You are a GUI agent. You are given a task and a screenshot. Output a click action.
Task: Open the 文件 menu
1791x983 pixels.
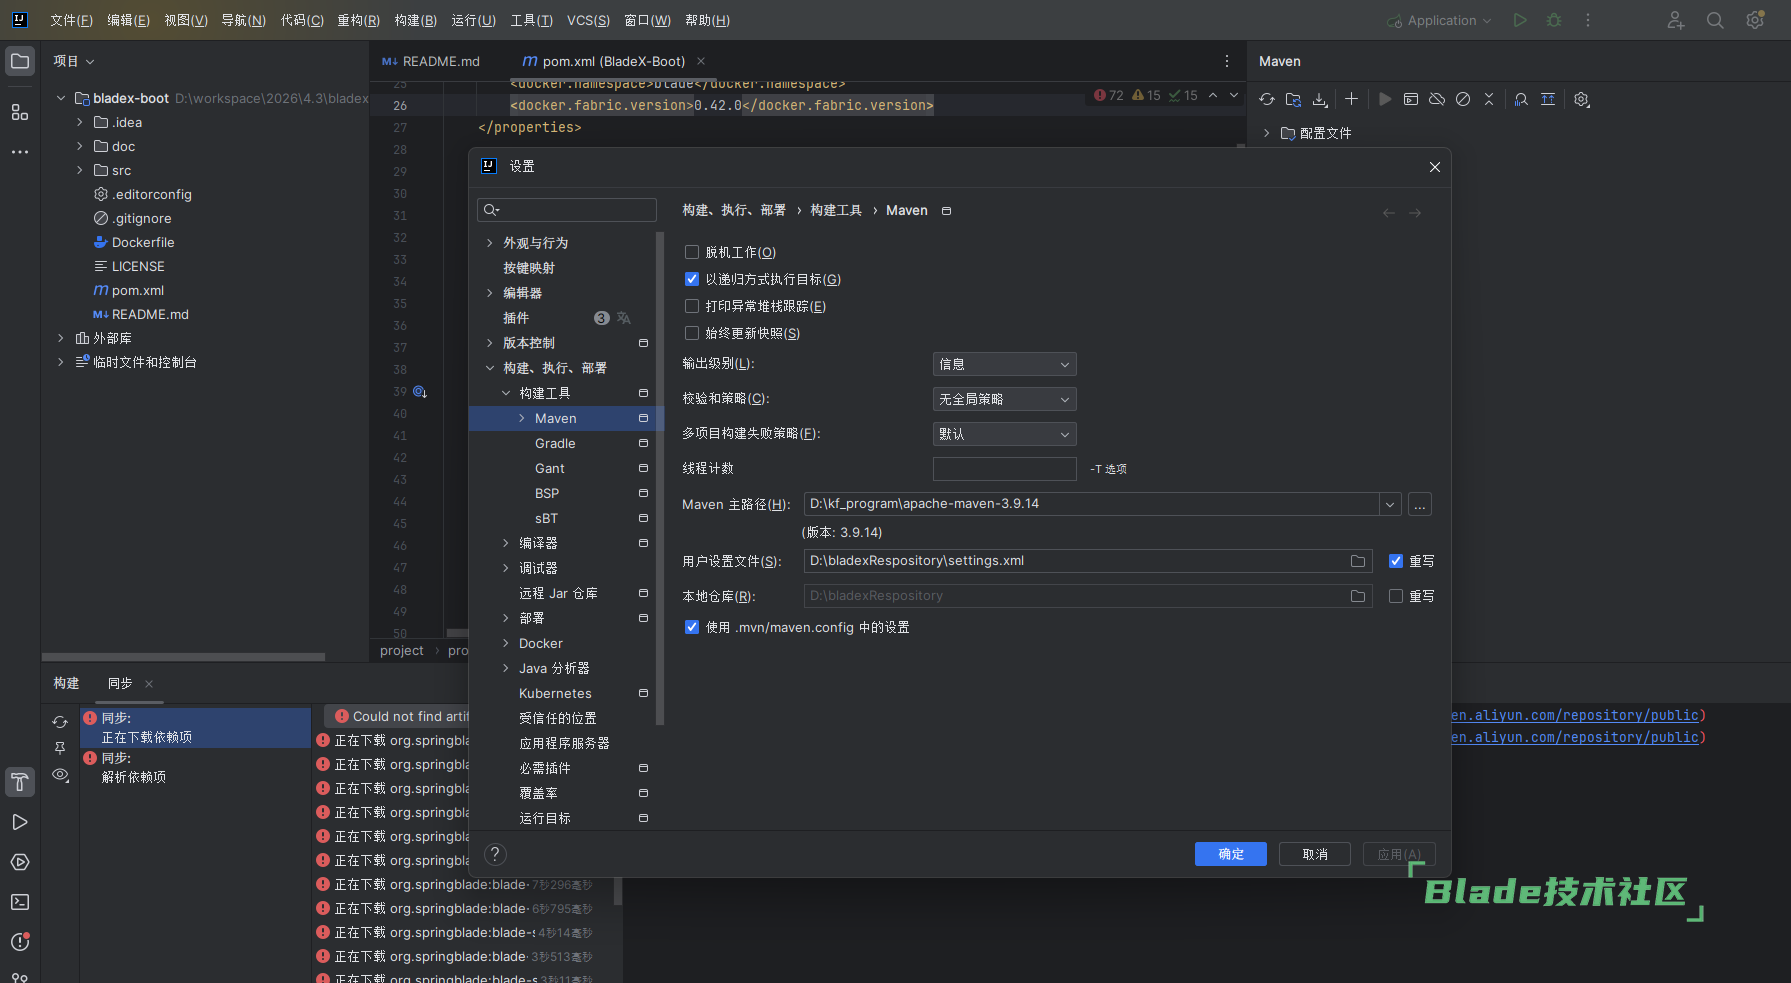71,20
